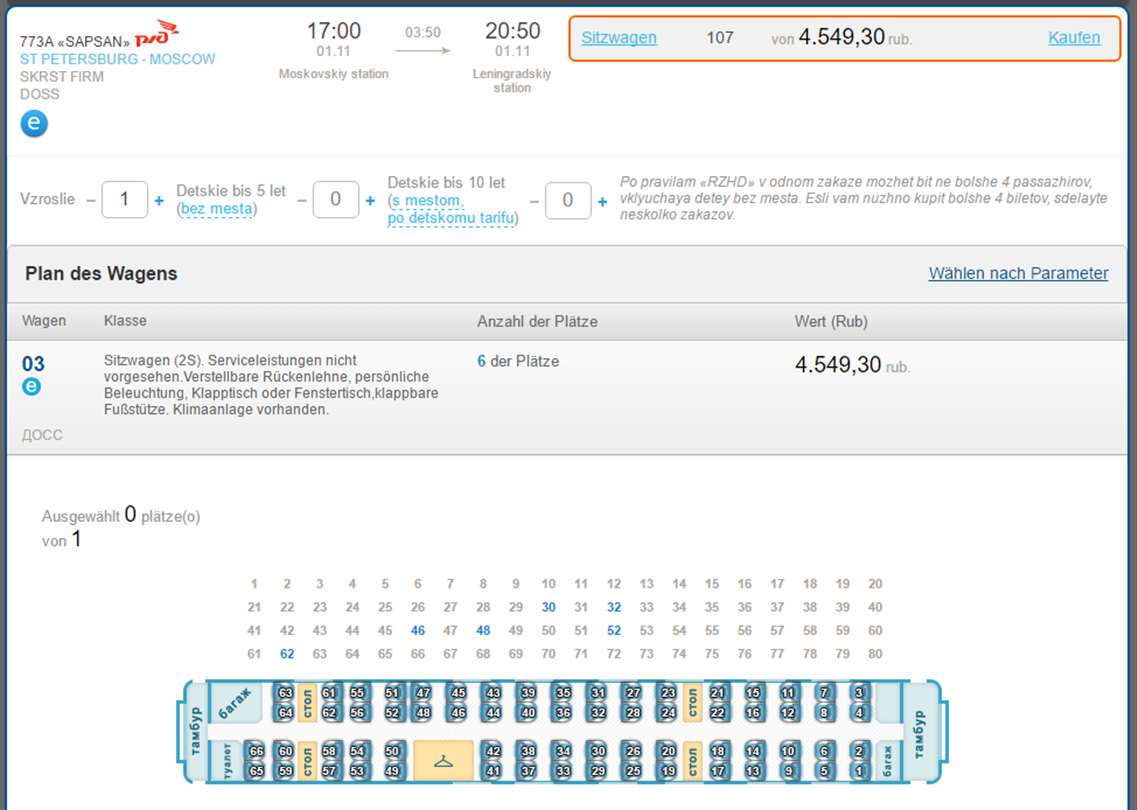This screenshot has width=1137, height=810.
Task: Pick seat 30 icon in the car diagram
Action: tap(597, 751)
